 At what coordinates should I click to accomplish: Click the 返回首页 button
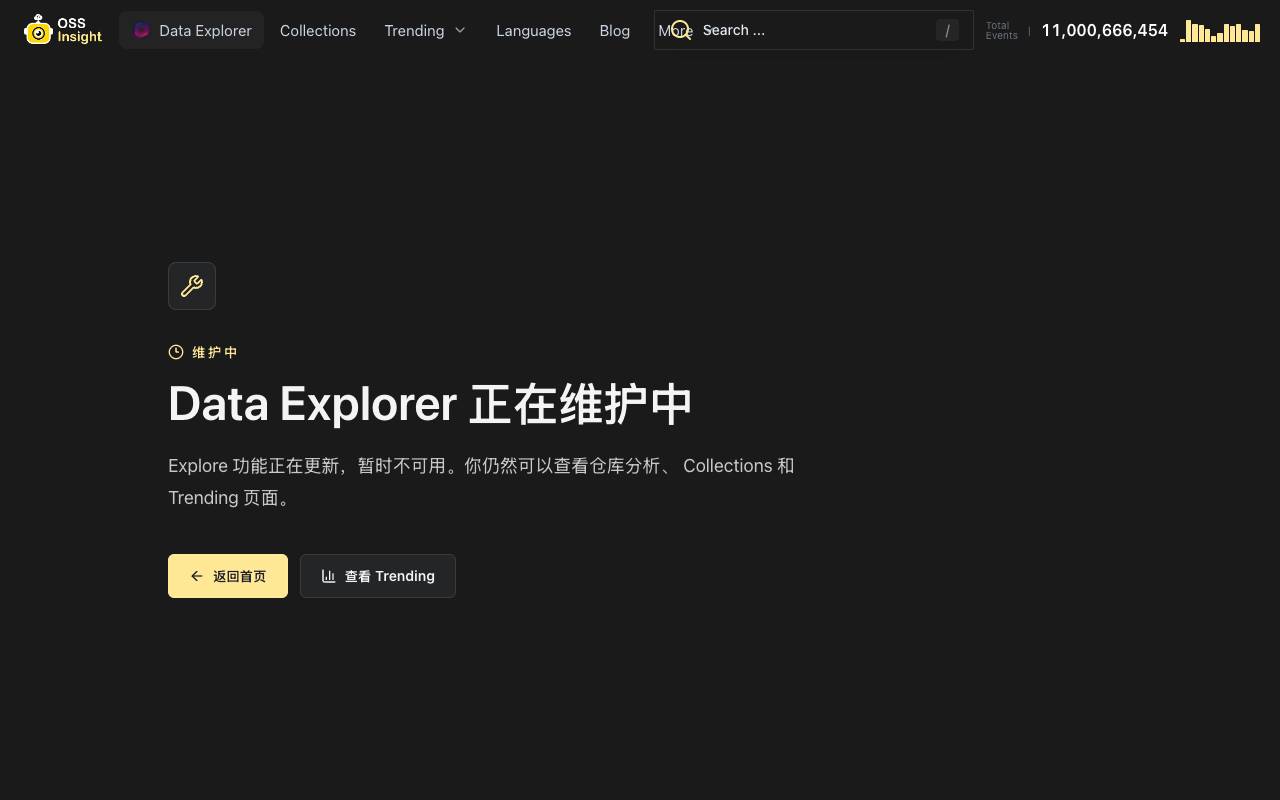point(228,576)
